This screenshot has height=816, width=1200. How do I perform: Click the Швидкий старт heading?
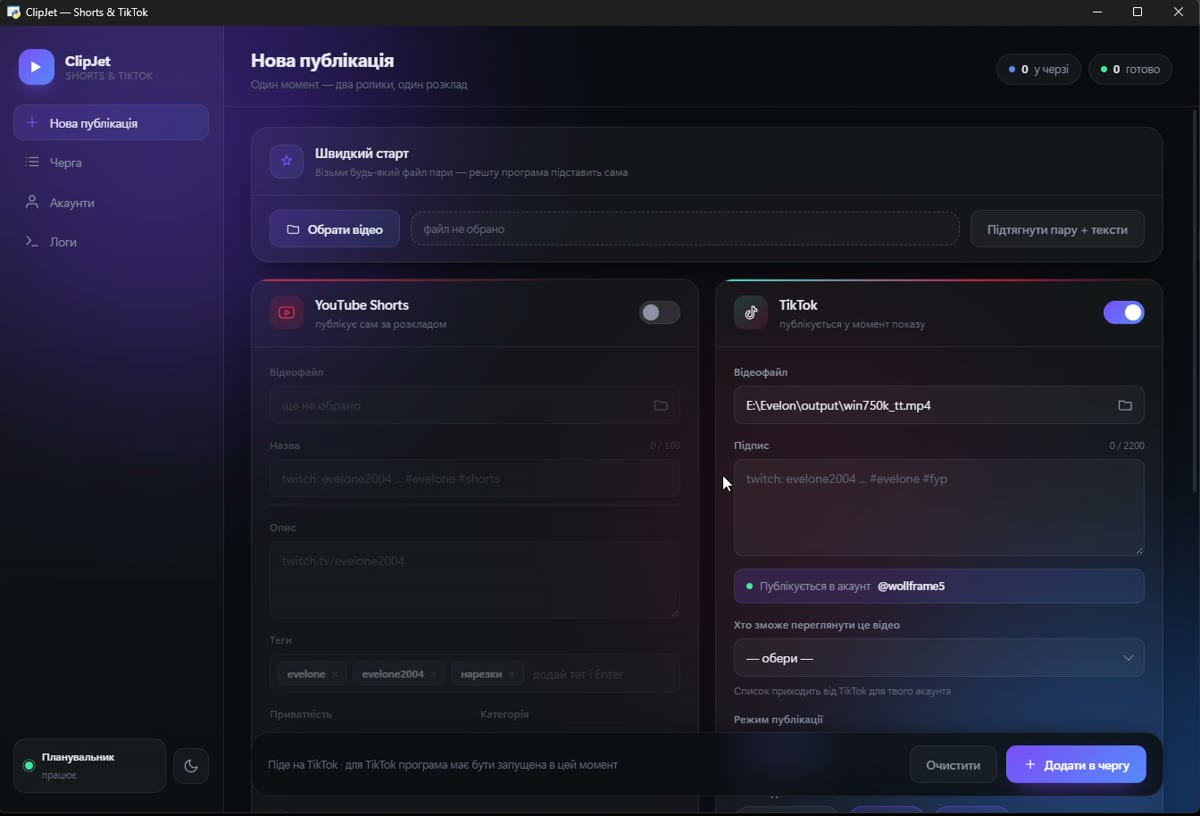(x=362, y=154)
